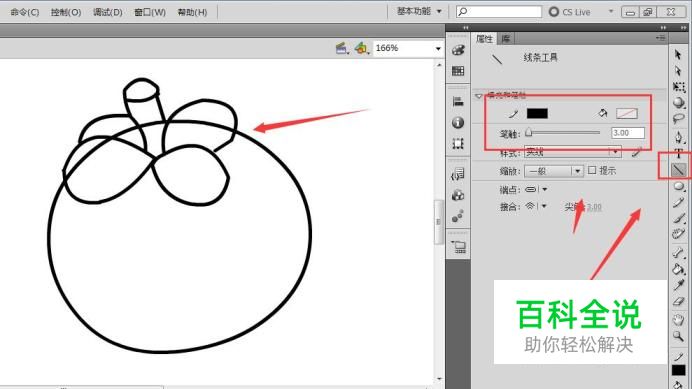Collapse the icon panel dock double arrows
Viewport: 692px width, 389px height.
click(x=466, y=28)
